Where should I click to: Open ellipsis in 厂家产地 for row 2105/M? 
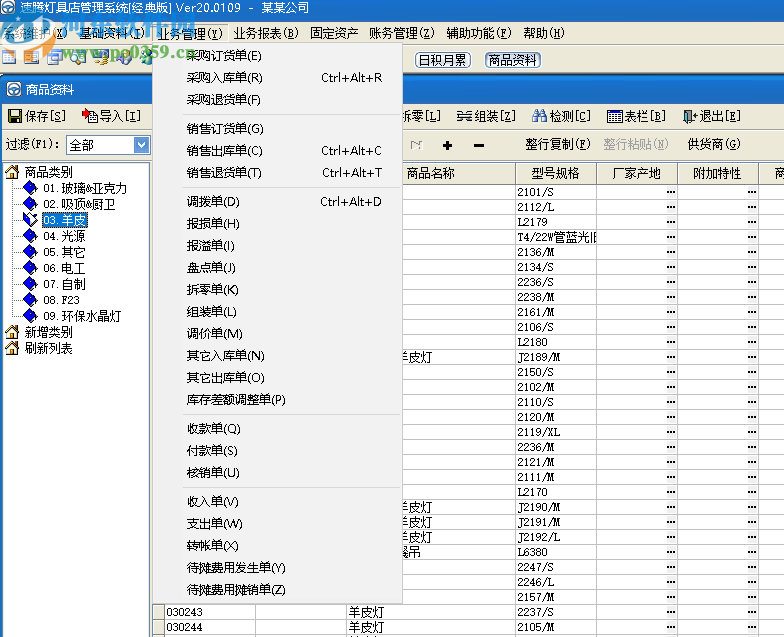[x=670, y=627]
